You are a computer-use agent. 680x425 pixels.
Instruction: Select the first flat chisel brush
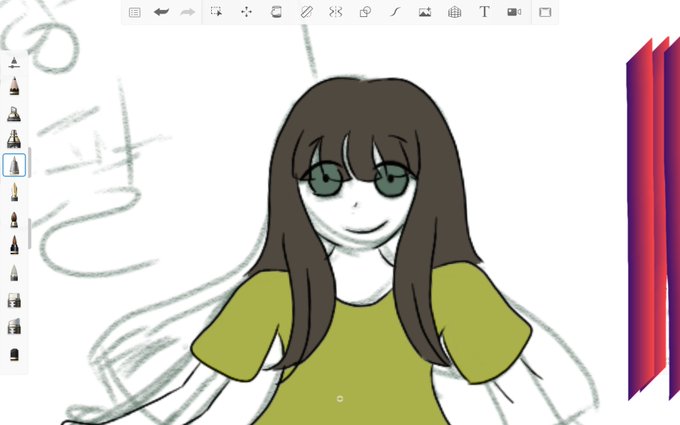point(14,300)
